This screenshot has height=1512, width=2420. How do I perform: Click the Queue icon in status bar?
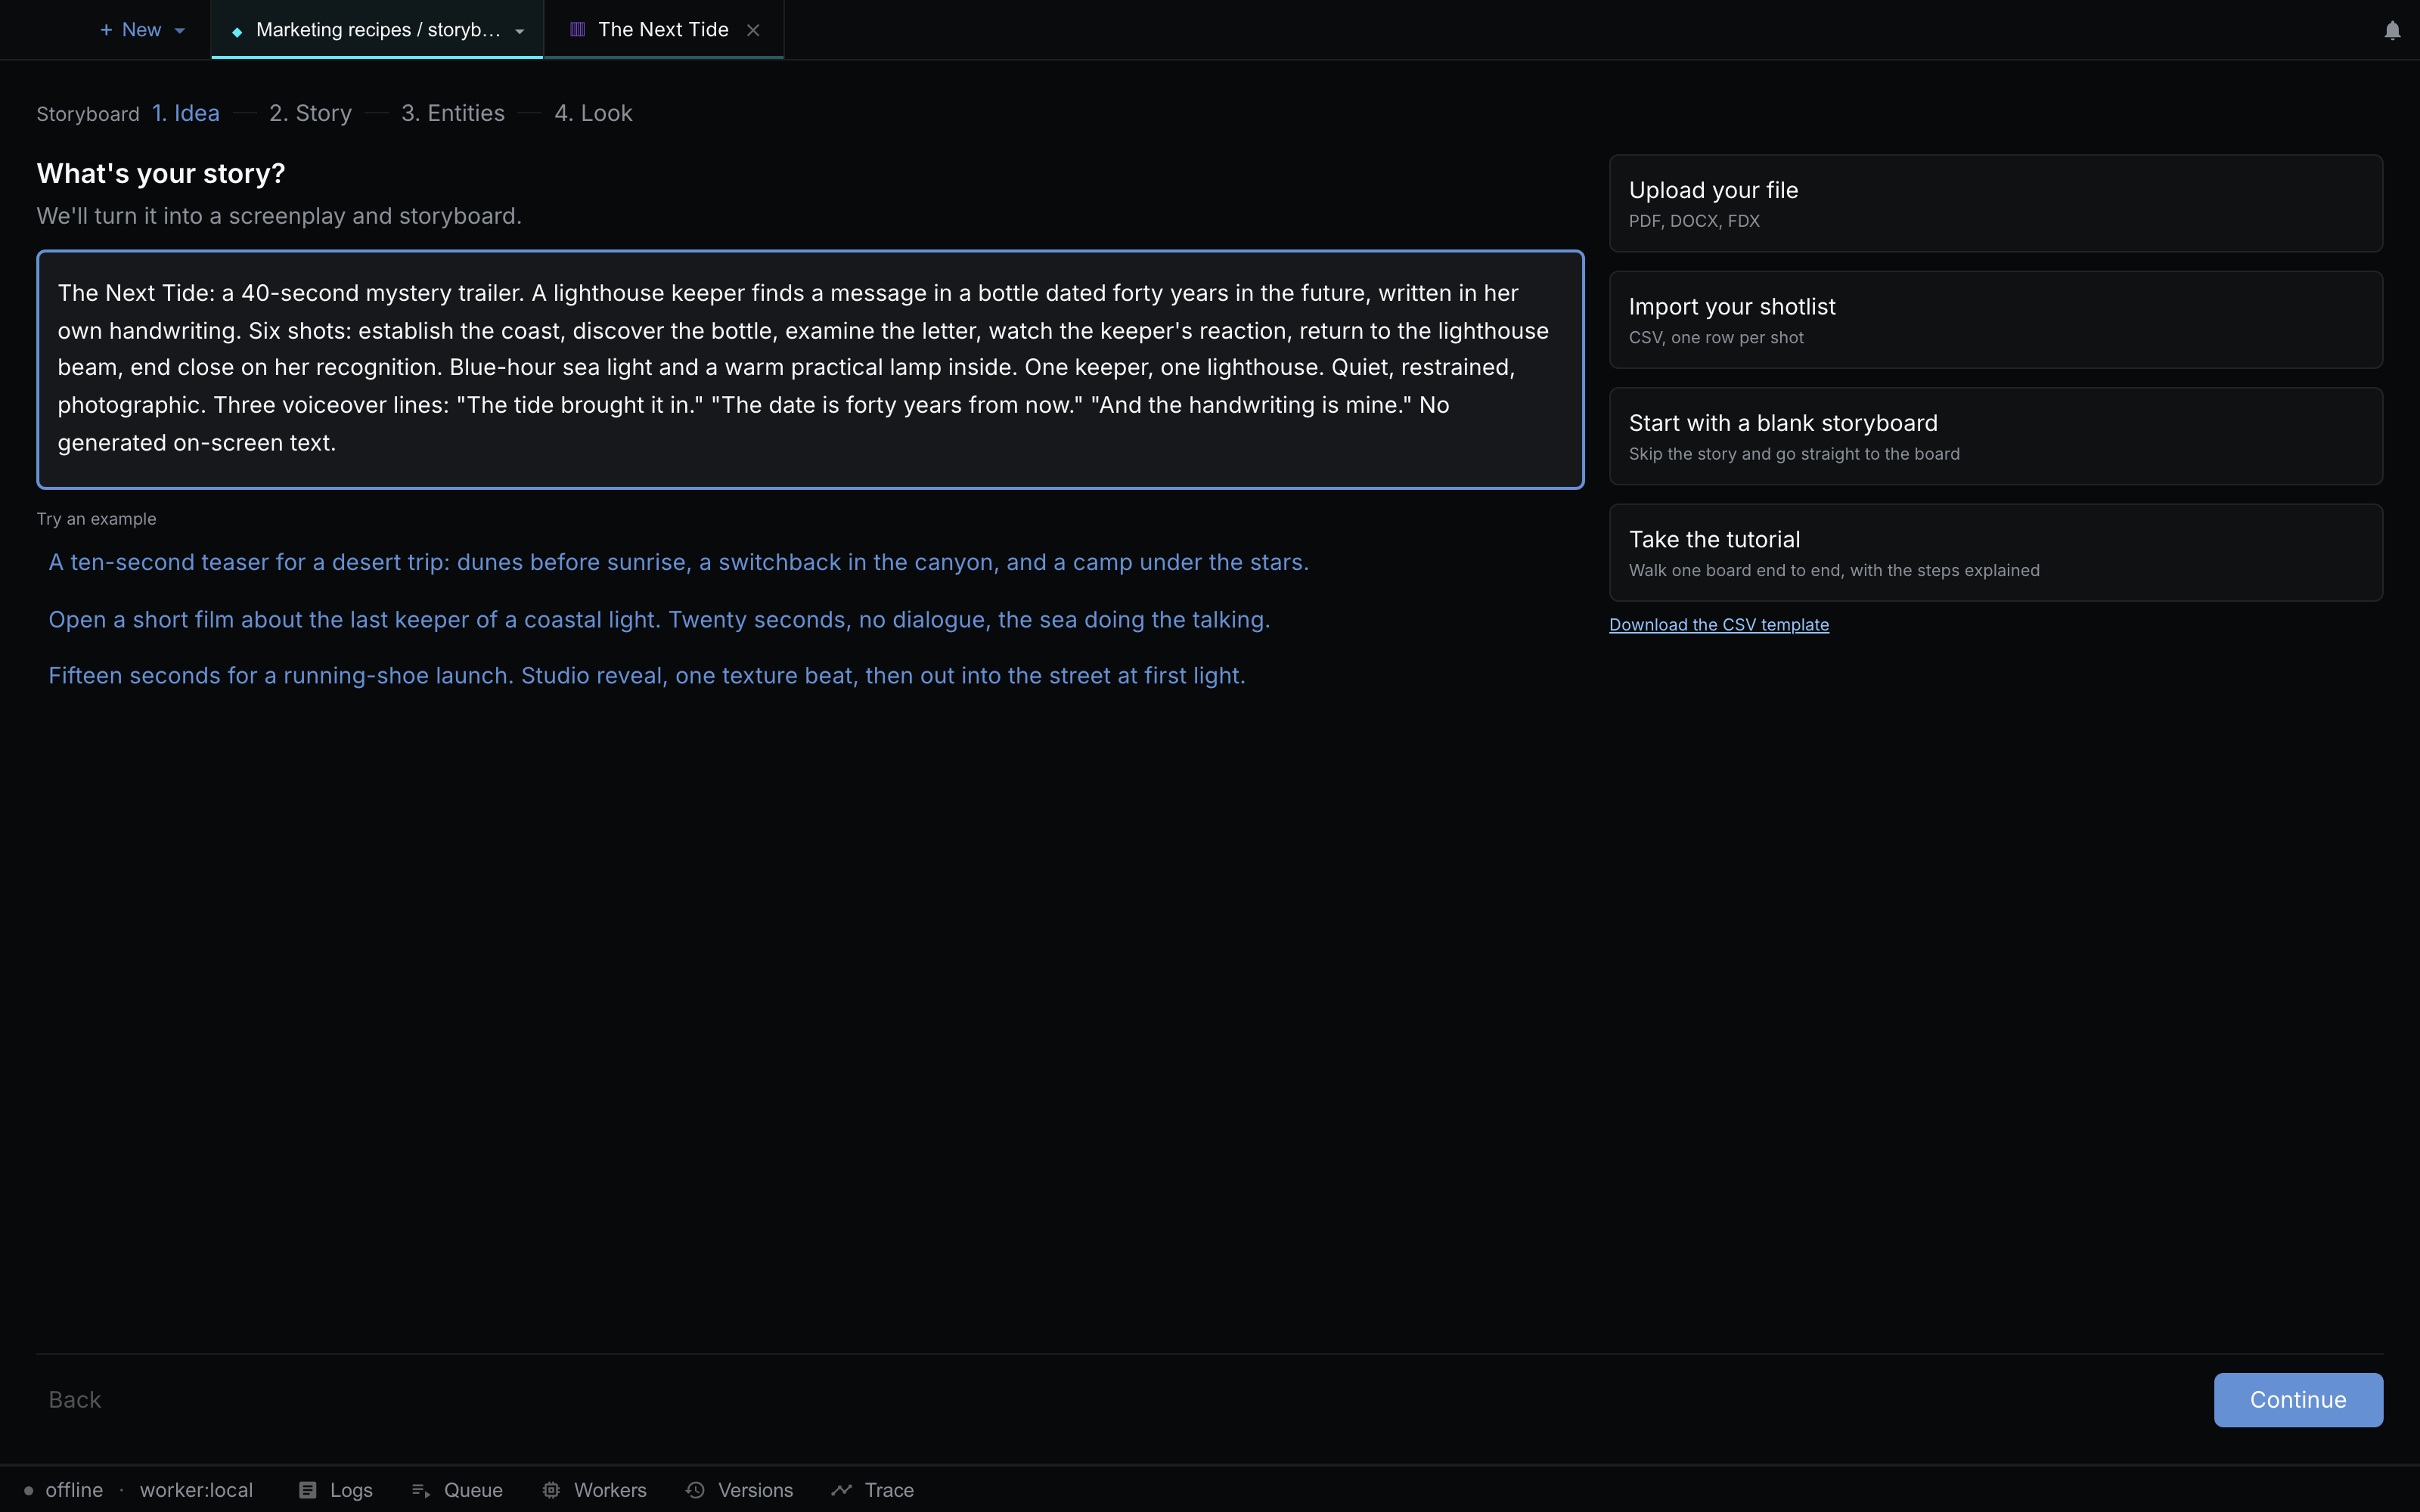[421, 1490]
